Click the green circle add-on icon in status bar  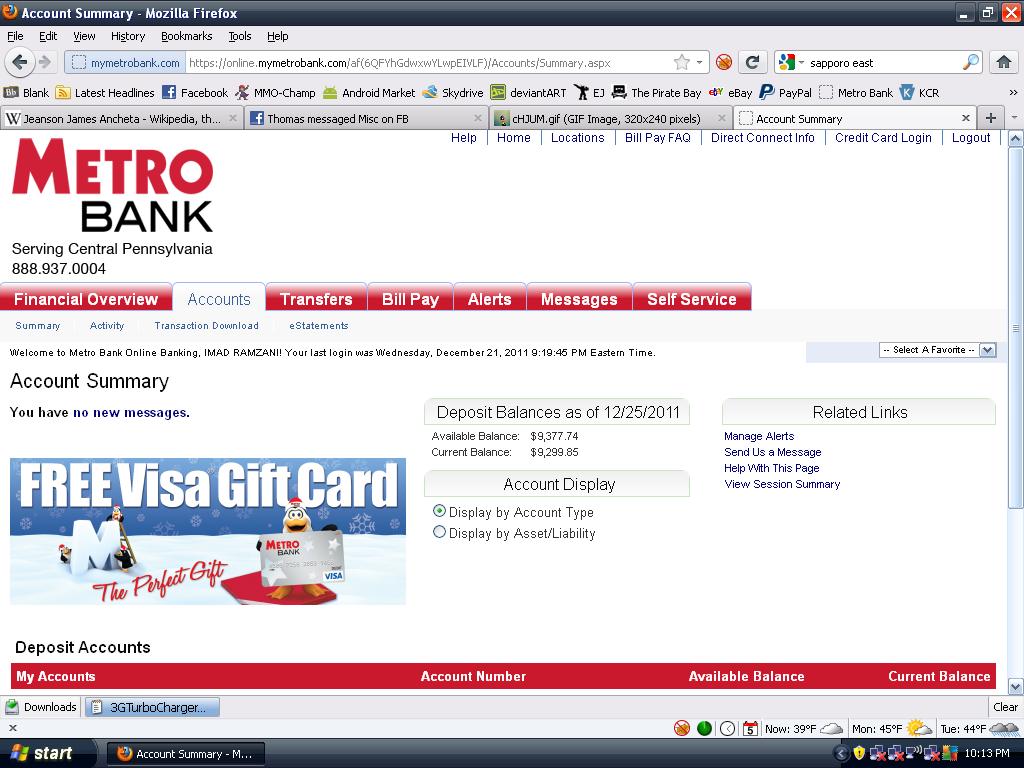coord(704,728)
